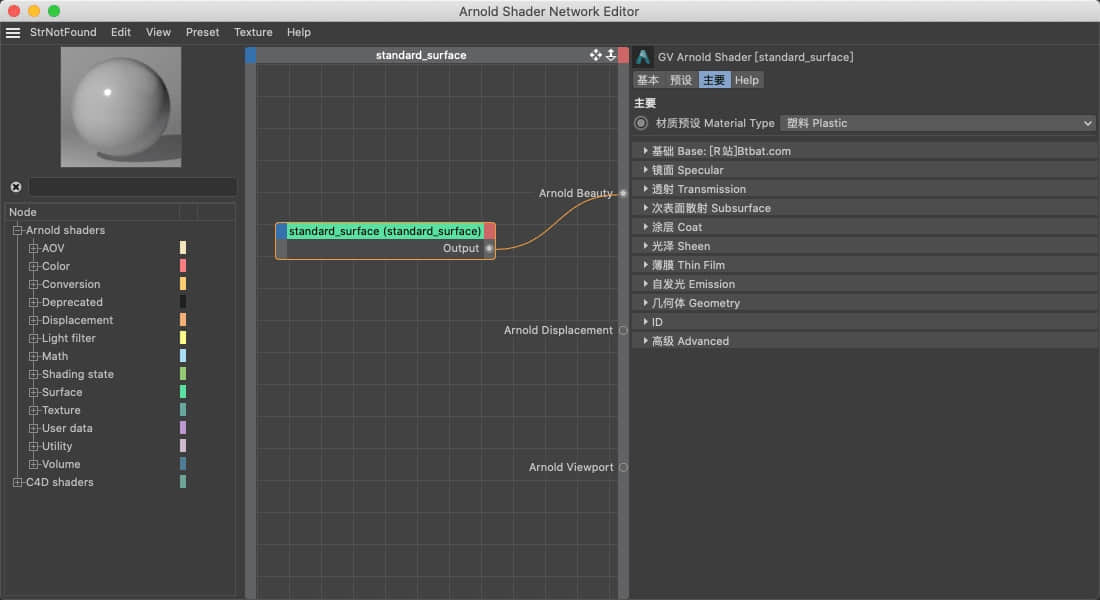Toggle the Material Type radio button
This screenshot has height=600, width=1100.
[641, 123]
